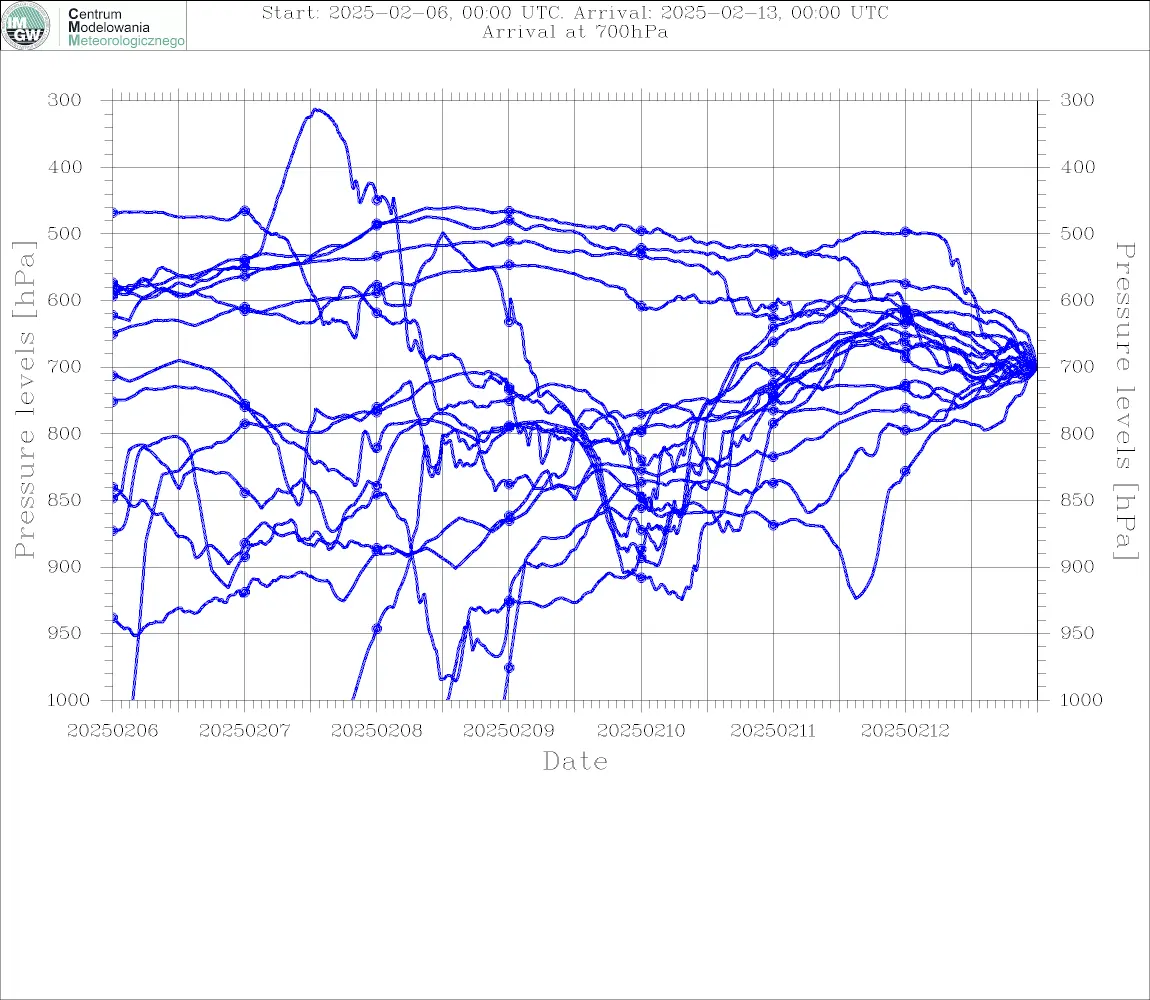Click the x-axis label 20250212
Screen dimensions: 1150x1000
pyautogui.click(x=905, y=731)
